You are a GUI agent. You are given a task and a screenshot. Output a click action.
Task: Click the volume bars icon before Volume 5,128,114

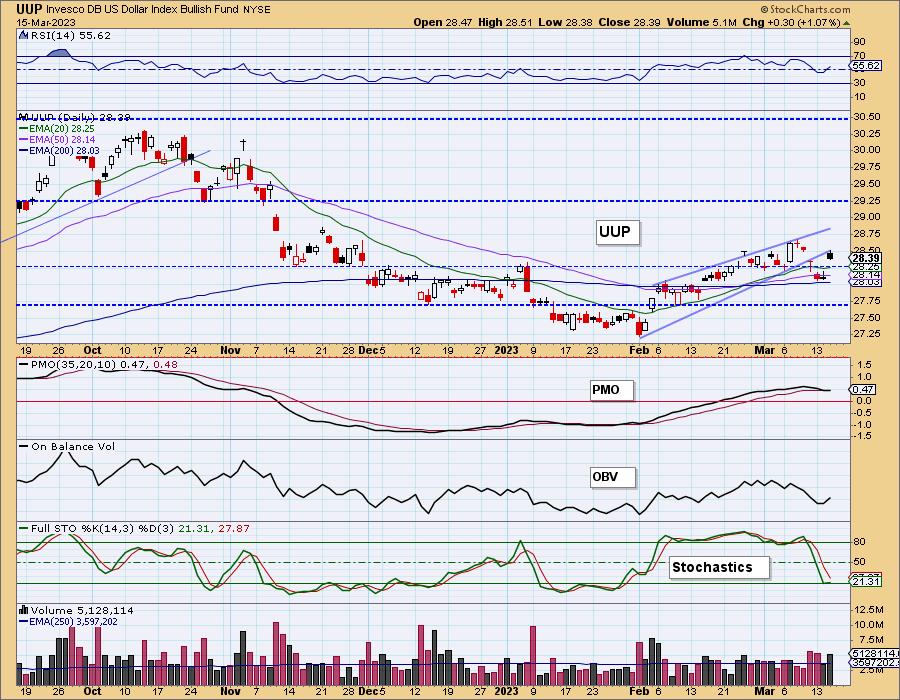coord(24,610)
